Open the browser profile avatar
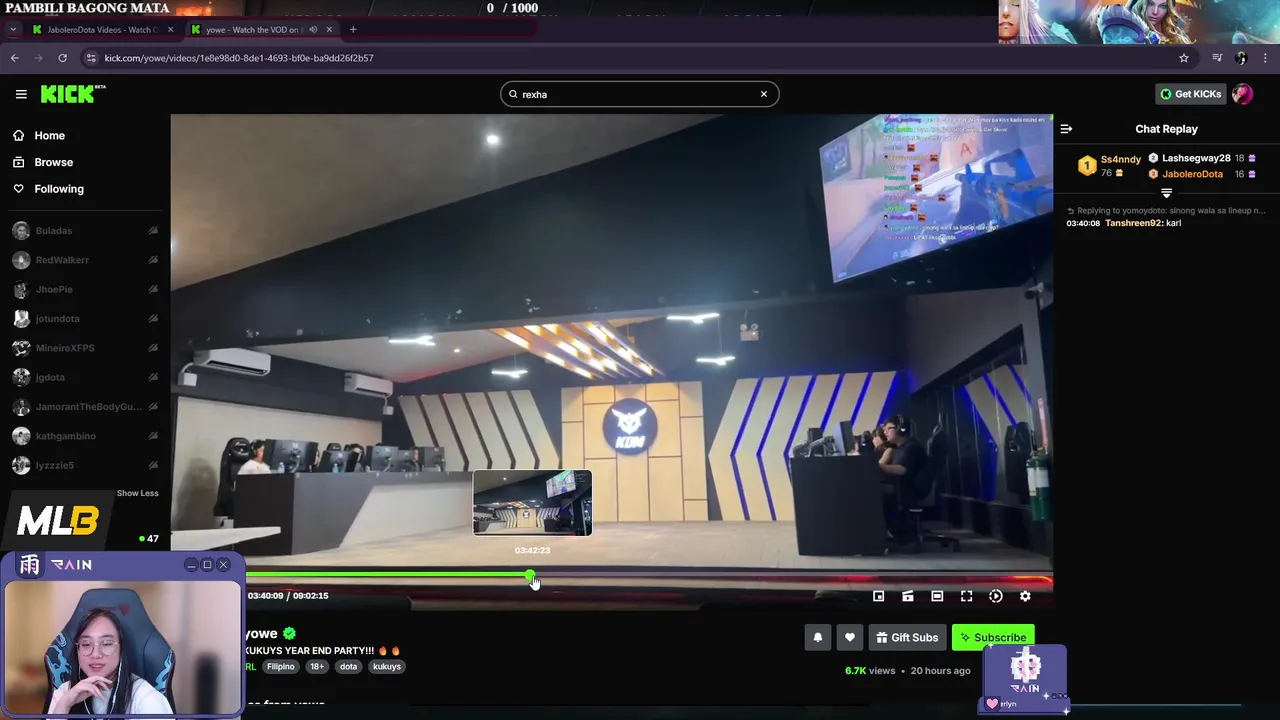1280x720 pixels. (1241, 58)
